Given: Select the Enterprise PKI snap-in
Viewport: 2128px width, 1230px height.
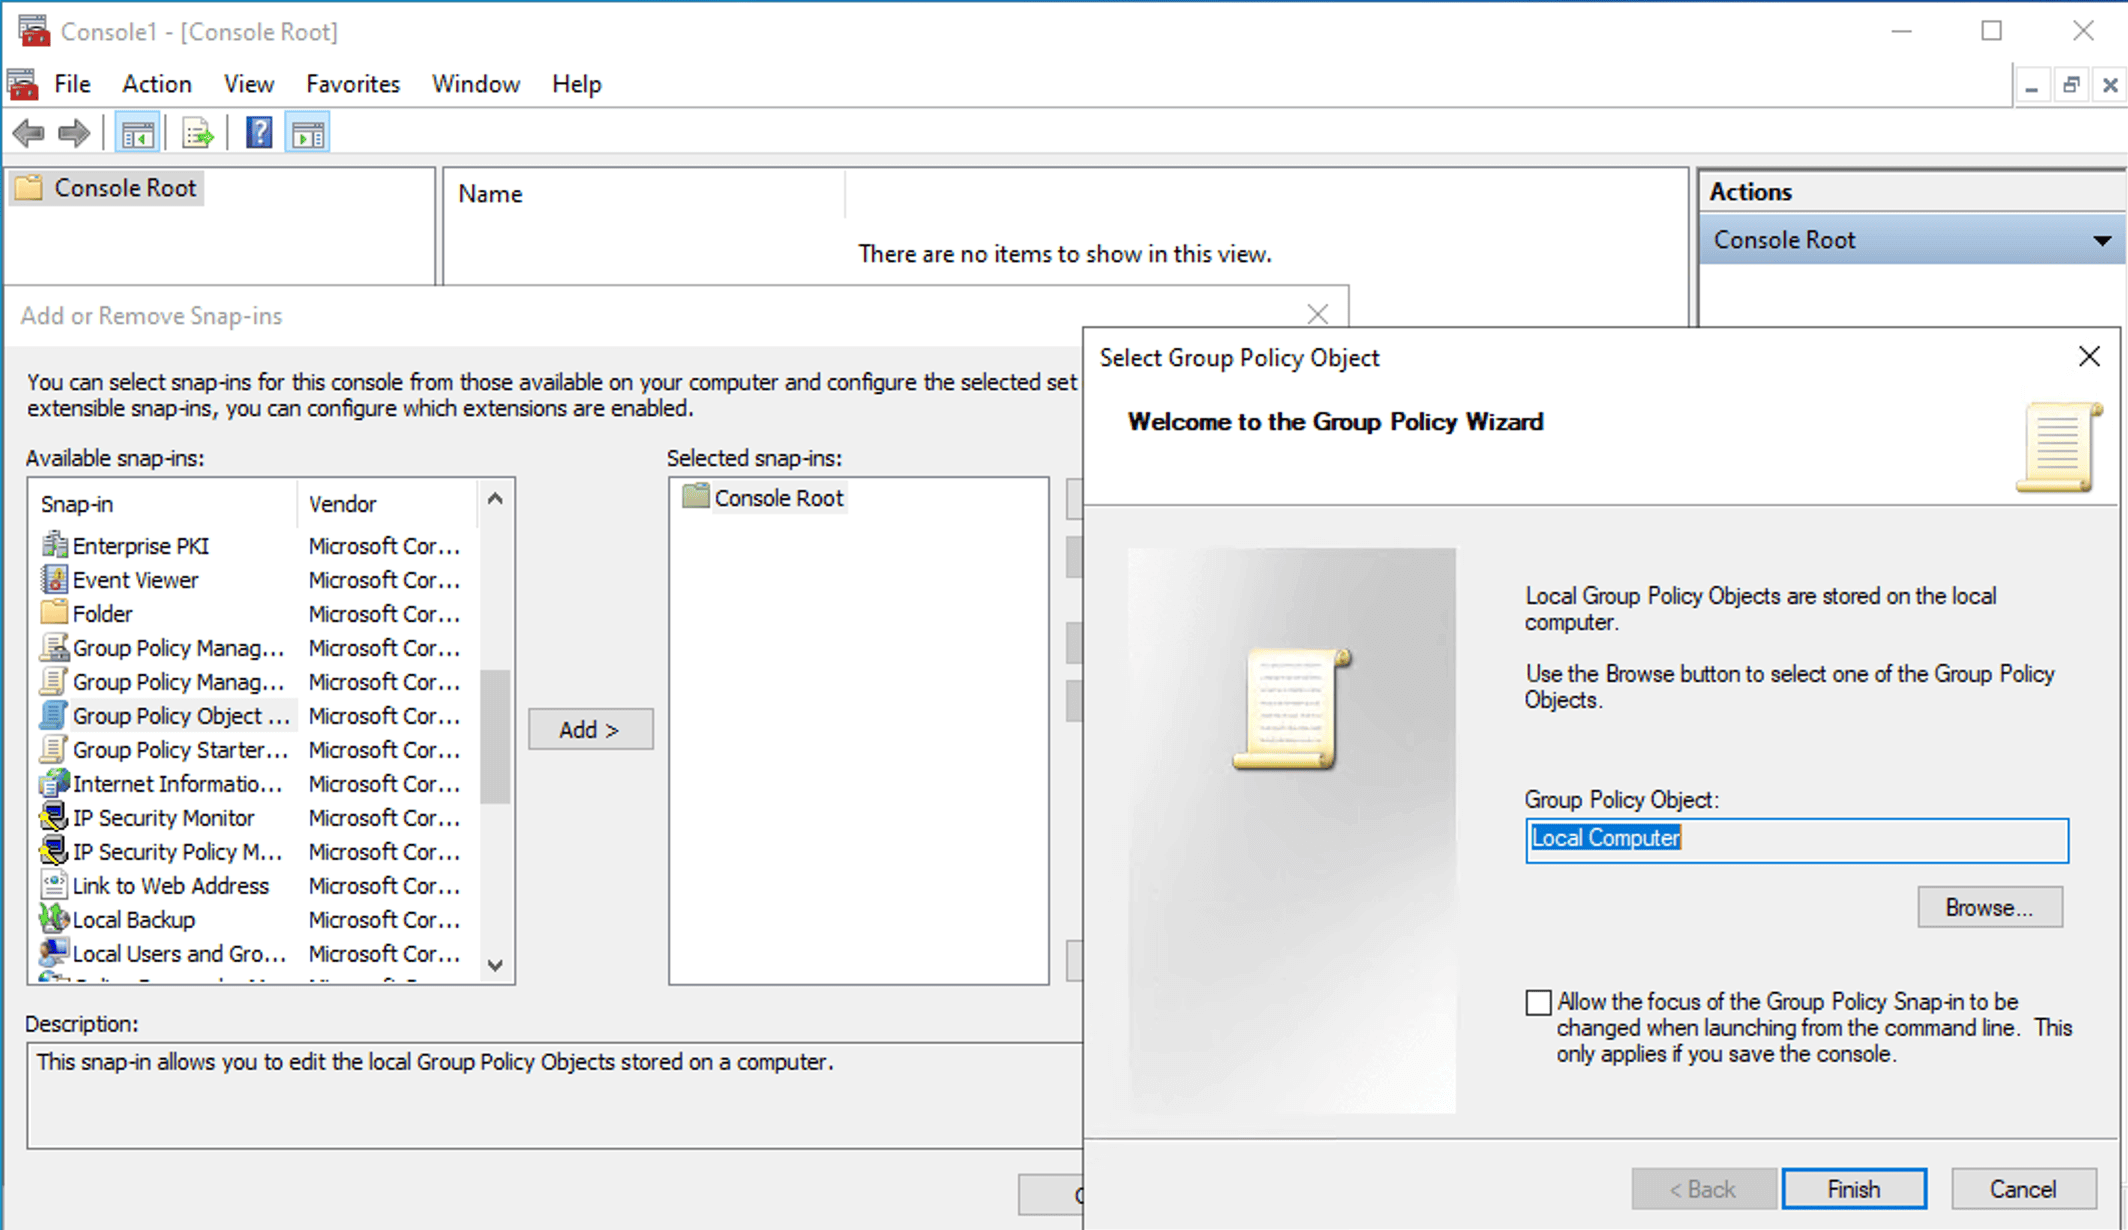Looking at the screenshot, I should 140,546.
